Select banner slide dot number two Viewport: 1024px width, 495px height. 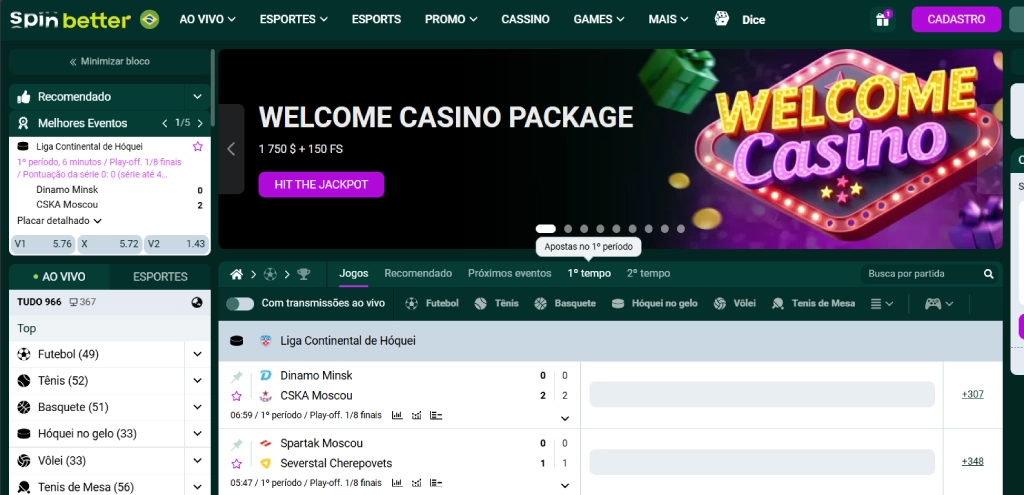tap(568, 229)
